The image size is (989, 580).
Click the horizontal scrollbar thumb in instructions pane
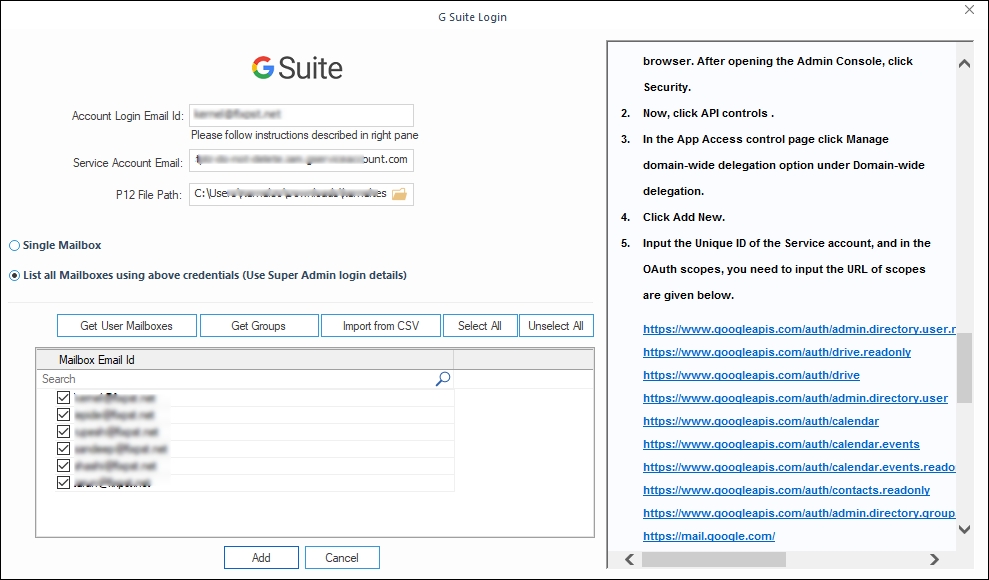[x=714, y=559]
